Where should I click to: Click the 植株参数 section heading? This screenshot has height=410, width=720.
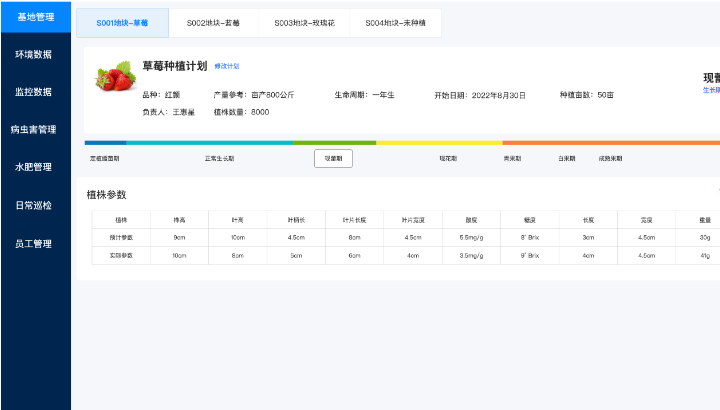point(107,195)
